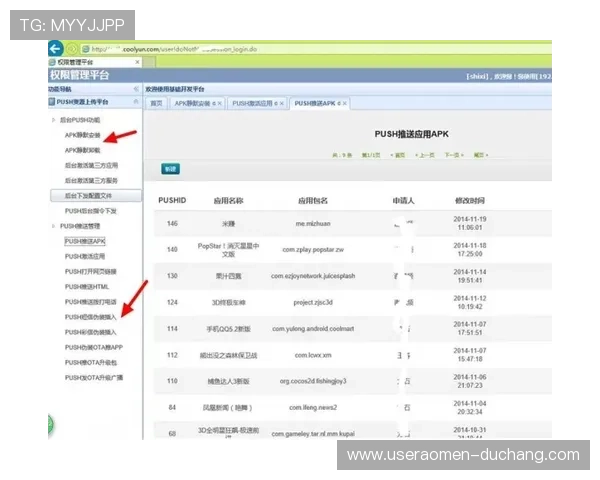Close the APK静默安装 content tab
The image size is (600, 480).
[x=220, y=103]
